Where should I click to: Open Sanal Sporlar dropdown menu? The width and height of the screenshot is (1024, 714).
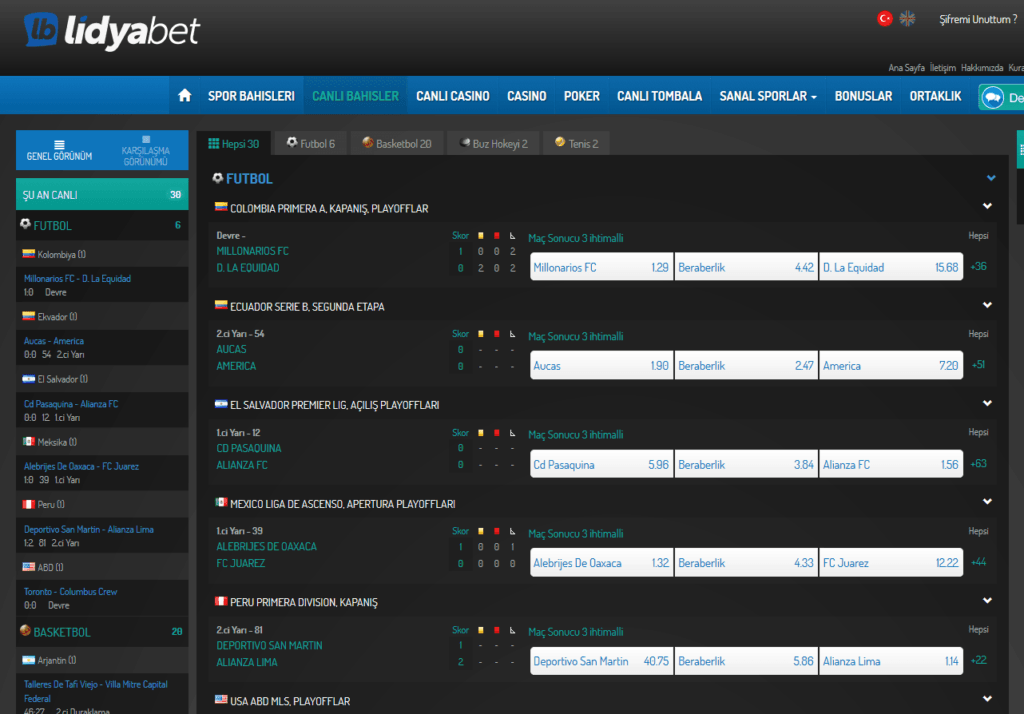[x=768, y=96]
